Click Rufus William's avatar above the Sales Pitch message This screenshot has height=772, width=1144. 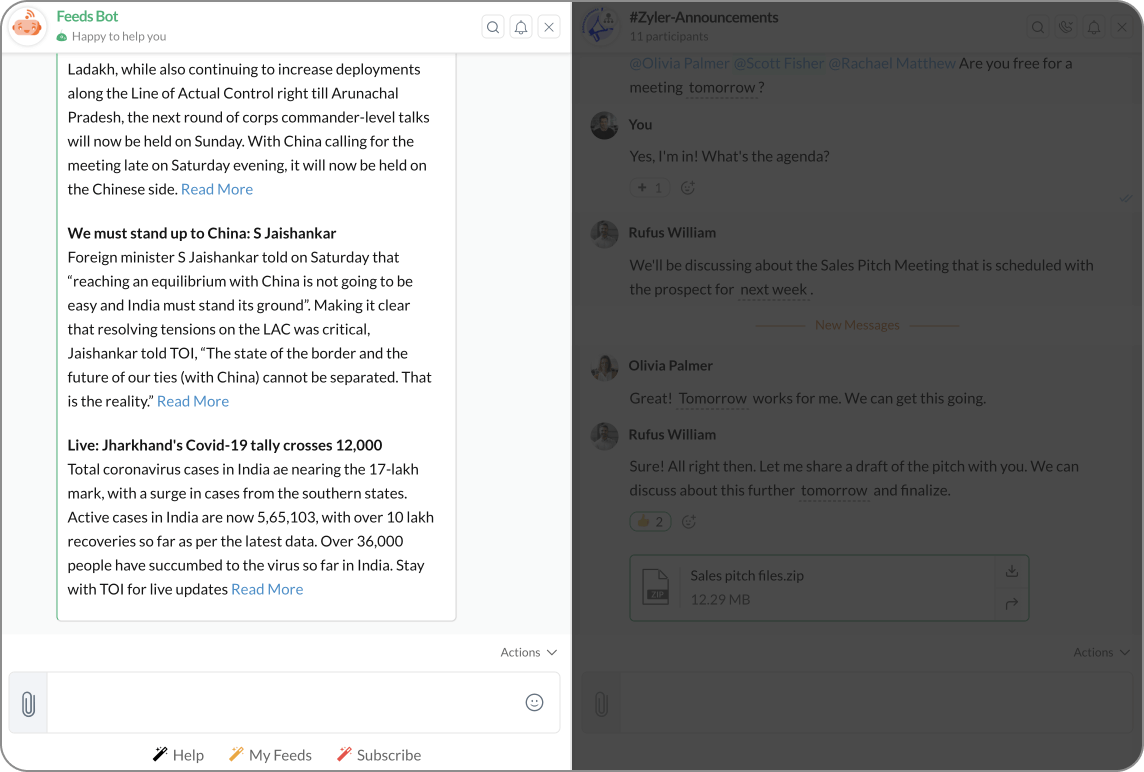[x=604, y=234]
